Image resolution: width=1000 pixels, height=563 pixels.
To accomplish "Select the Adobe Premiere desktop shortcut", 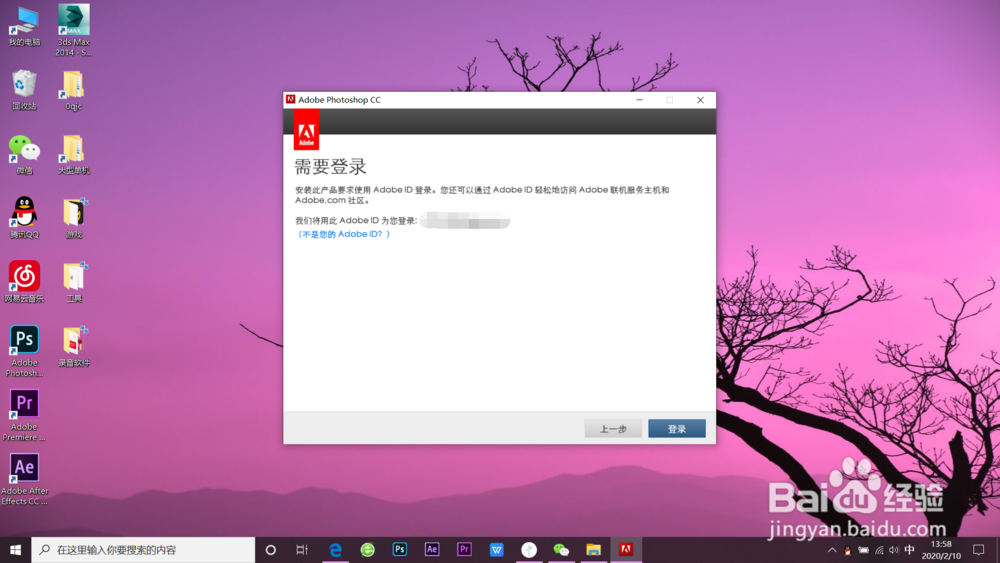I will point(24,416).
